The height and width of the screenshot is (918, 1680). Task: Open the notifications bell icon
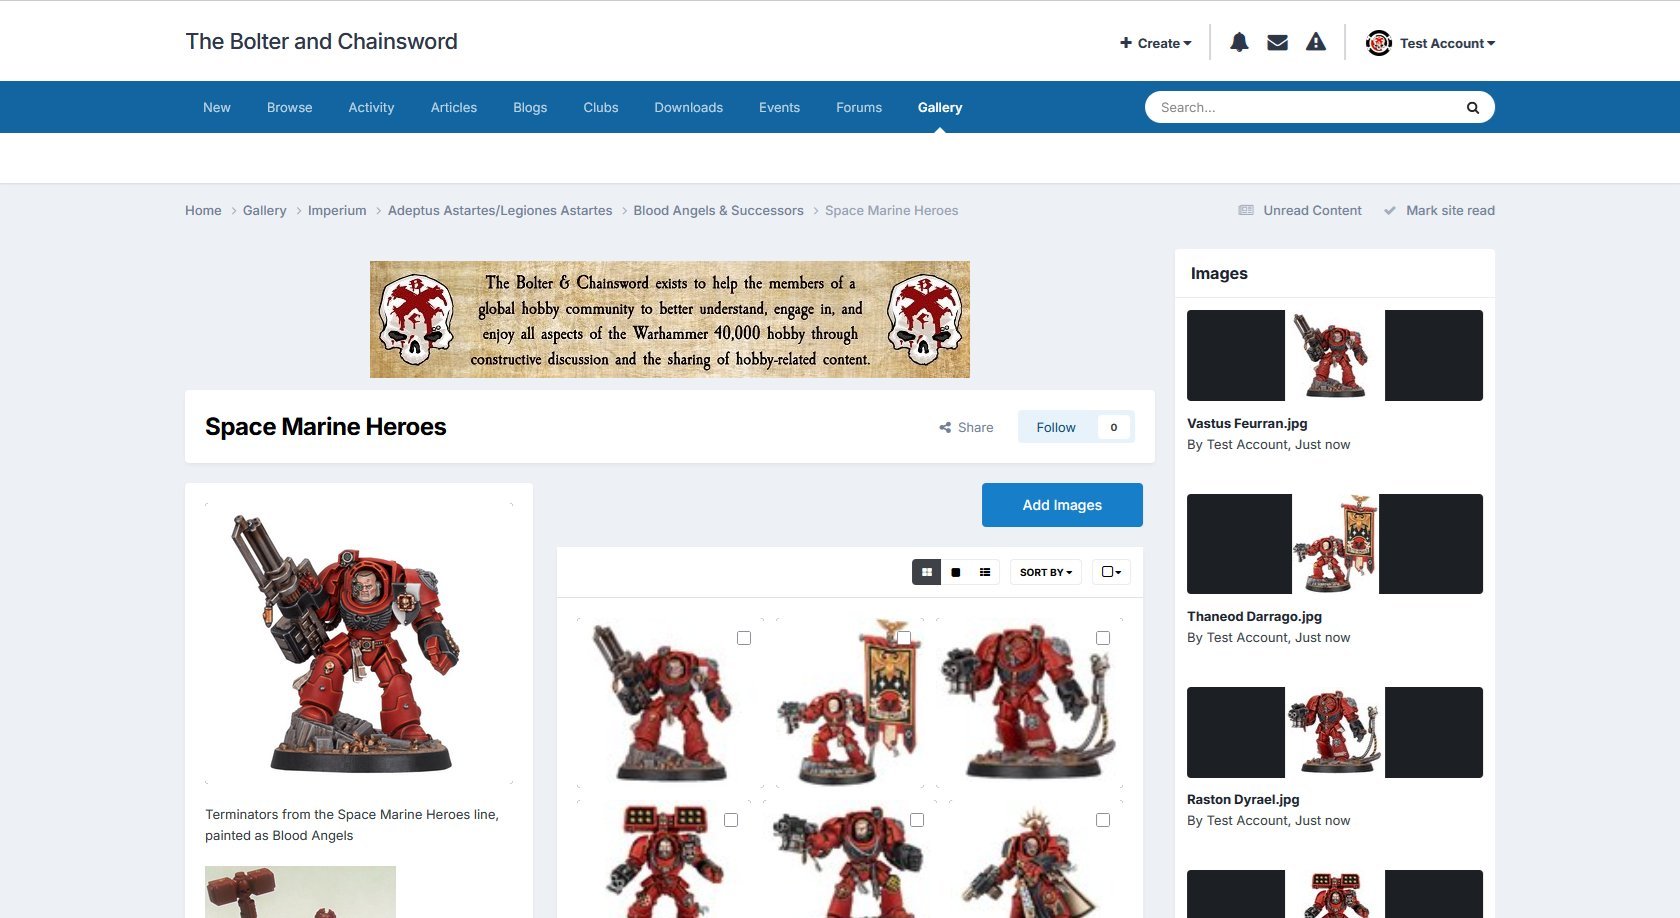click(x=1239, y=42)
